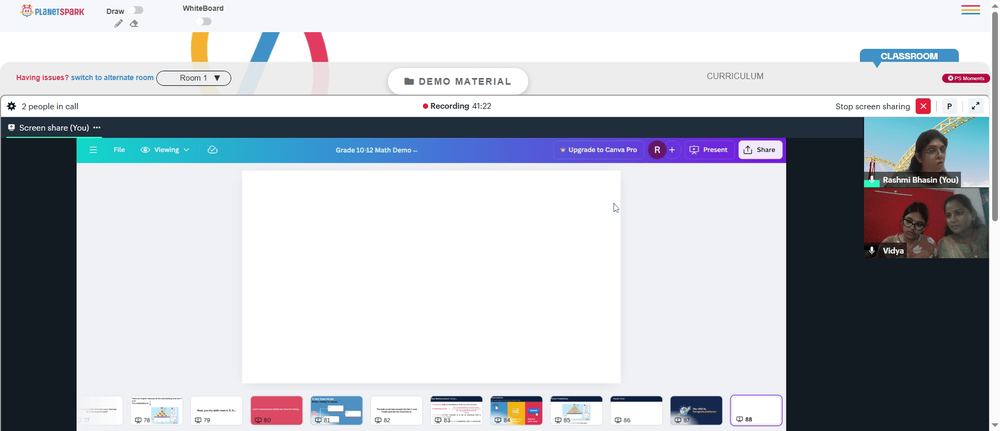The image size is (1000, 431).
Task: Click Rashmi Bhasin video tile
Action: pyautogui.click(x=926, y=152)
